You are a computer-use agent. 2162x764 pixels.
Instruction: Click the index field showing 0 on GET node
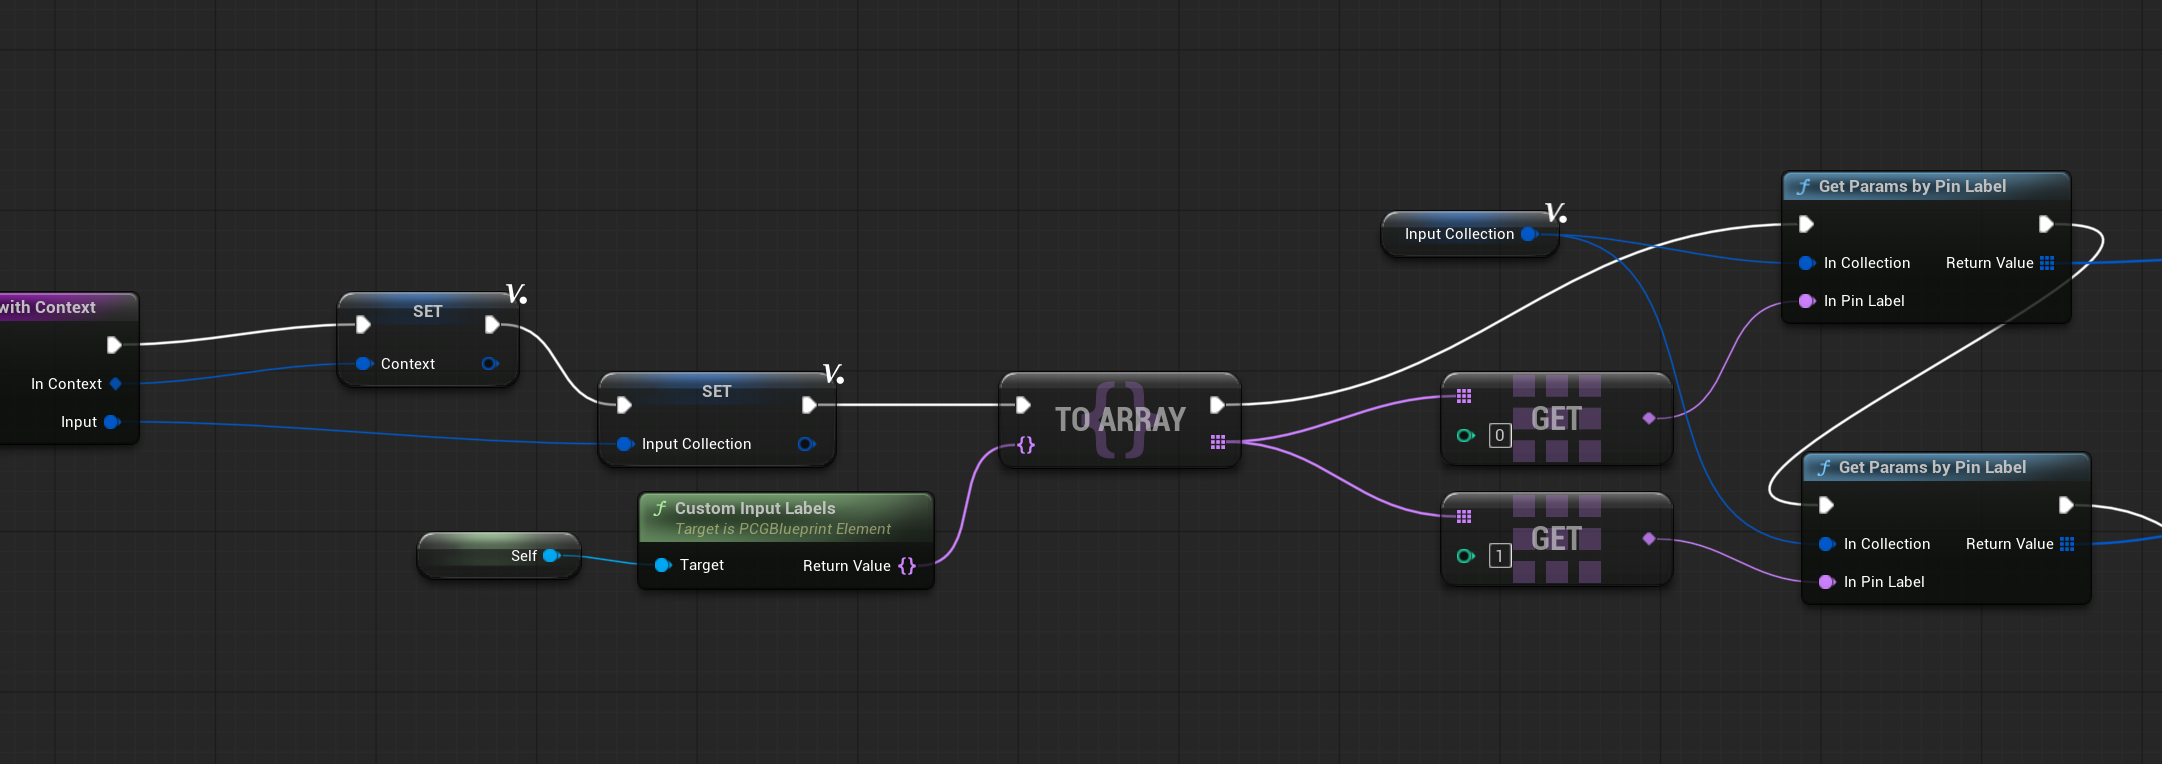pyautogui.click(x=1499, y=436)
